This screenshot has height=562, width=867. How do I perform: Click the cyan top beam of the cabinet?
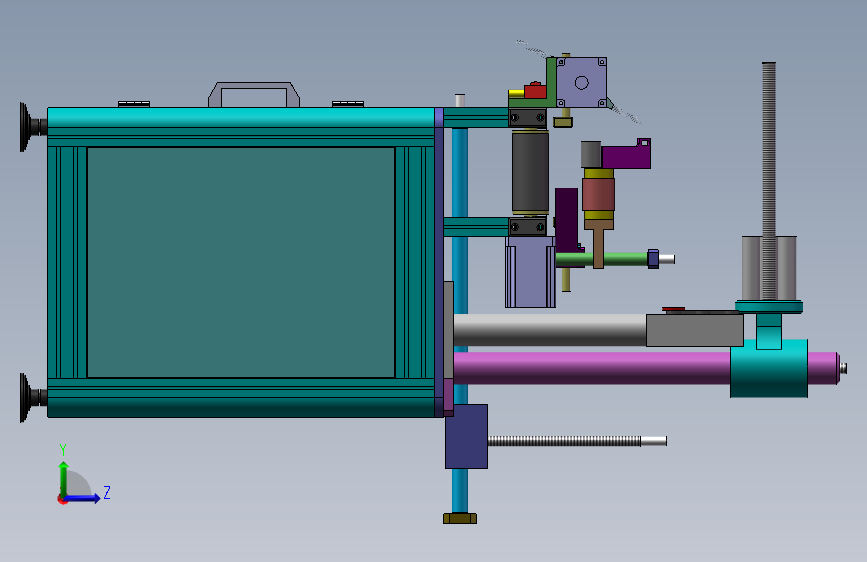241,117
